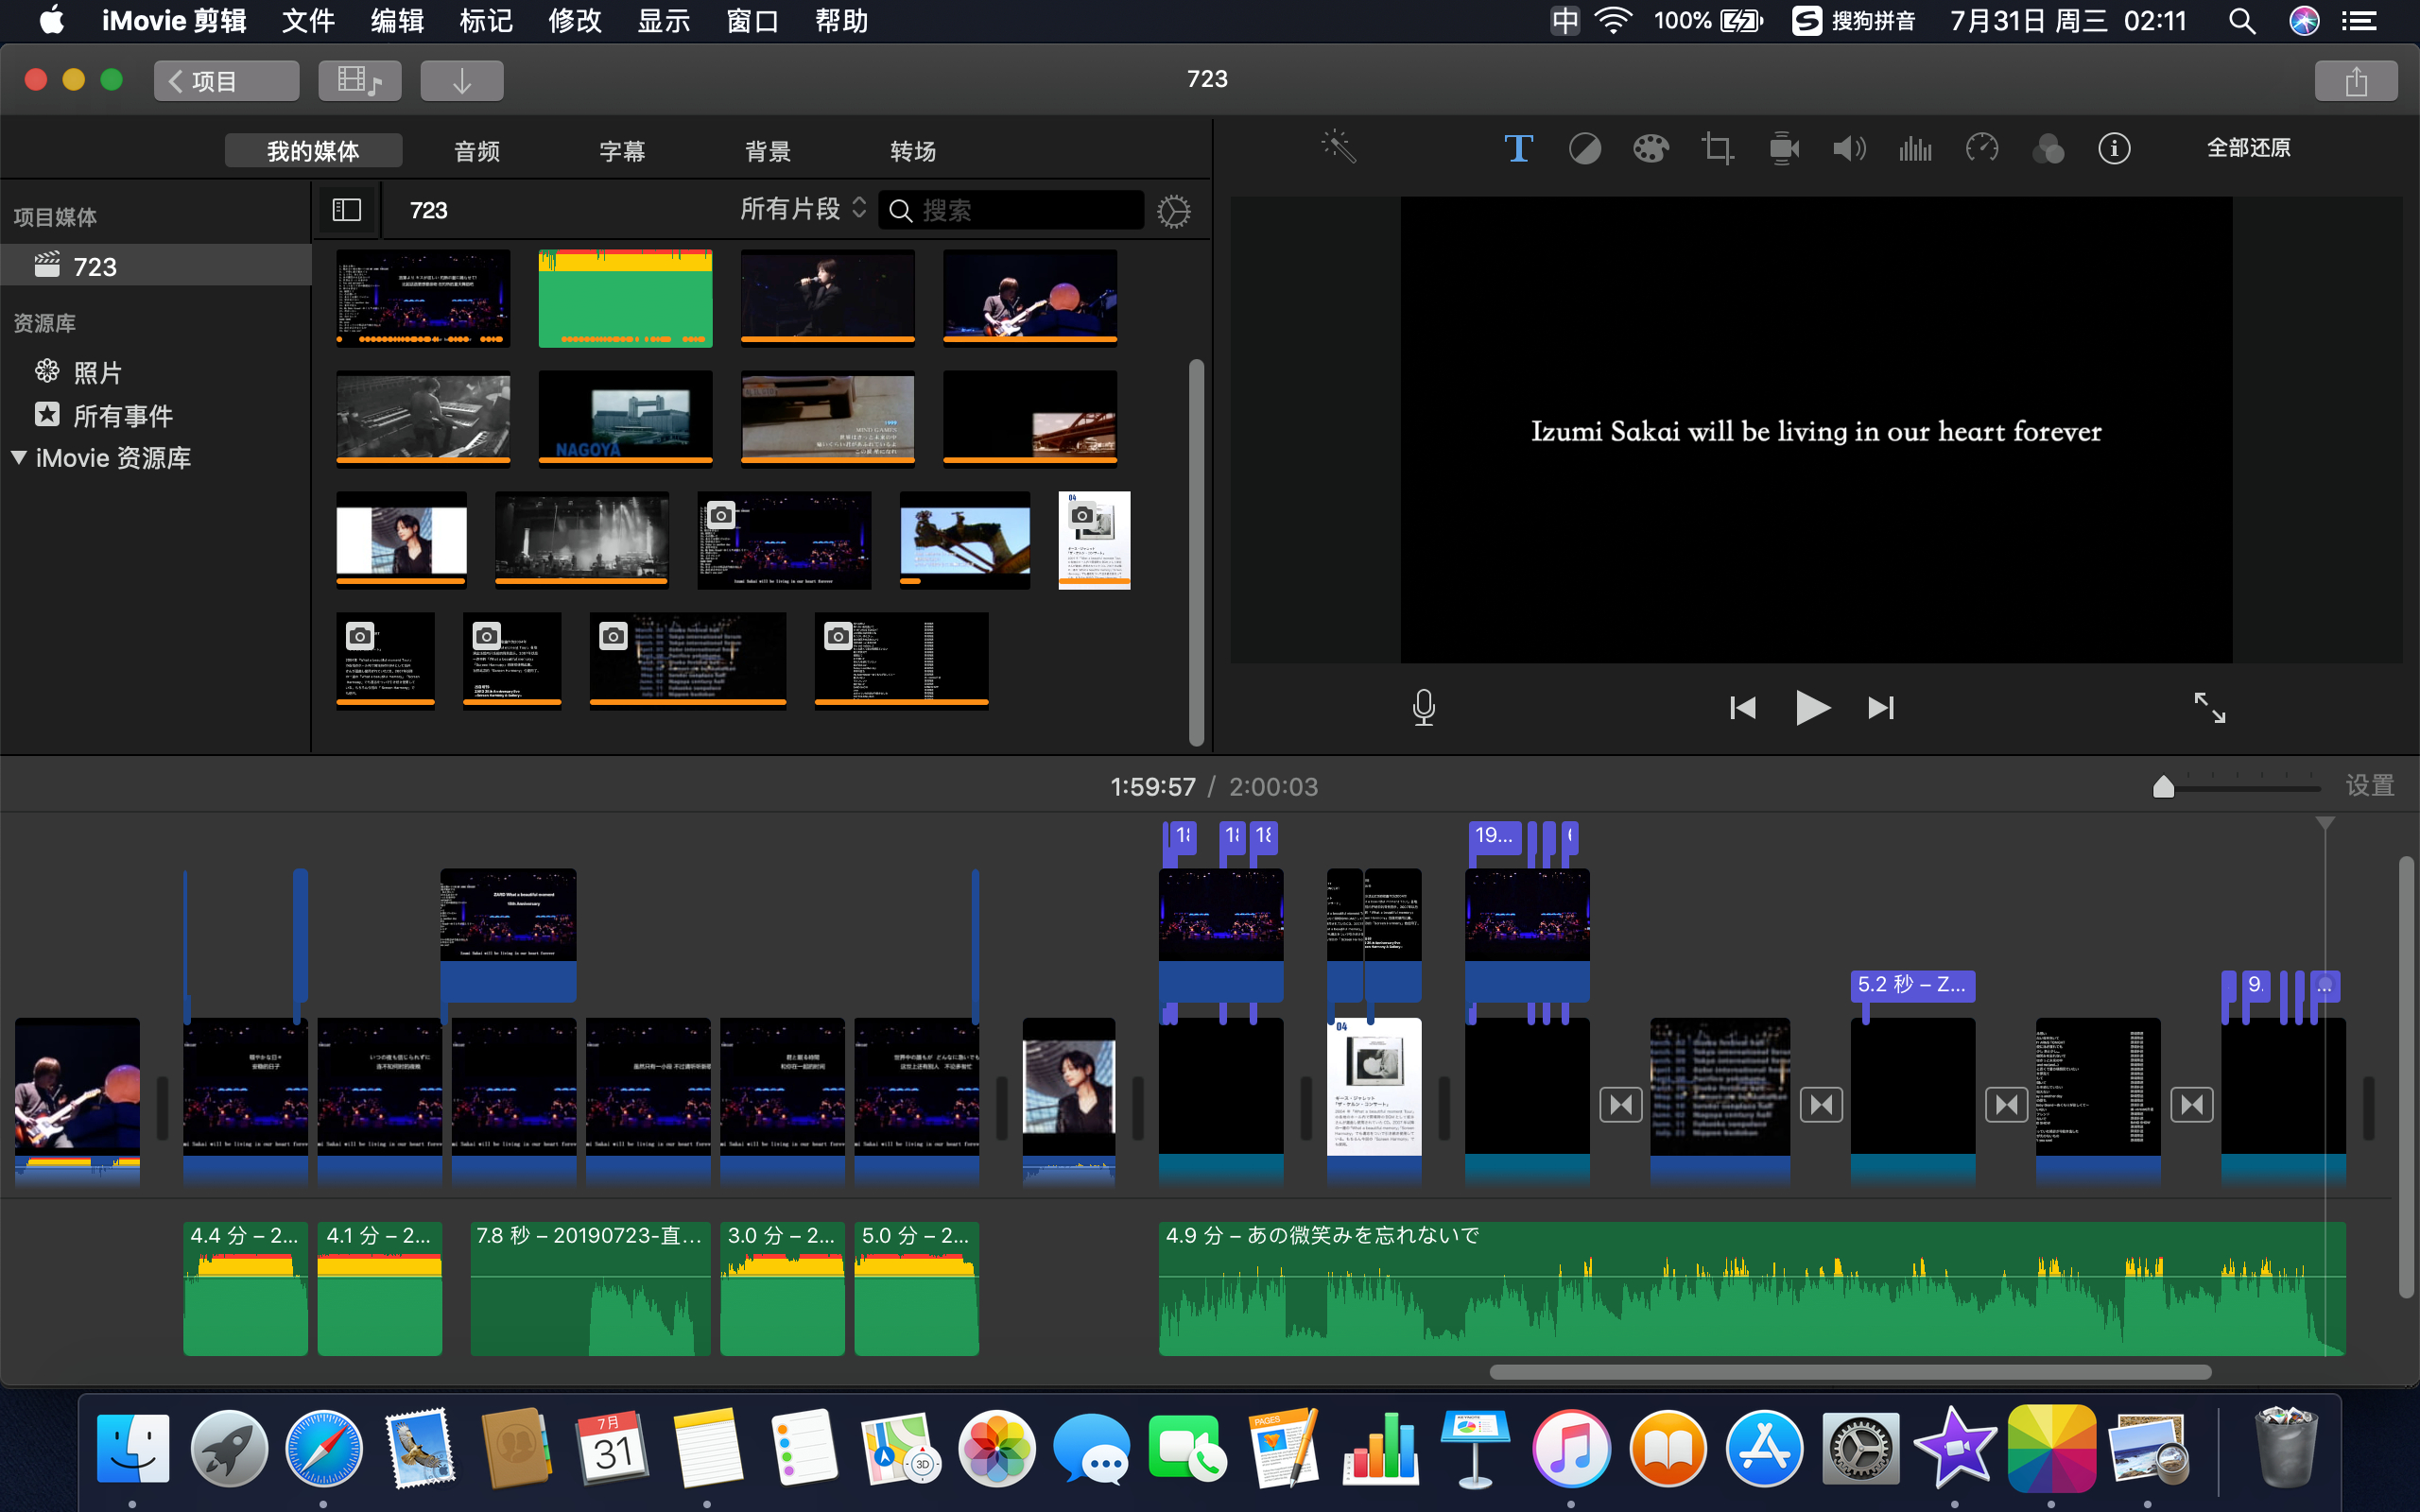Collapse the iMovie 资源库 tree
This screenshot has height=1512, width=2420.
pos(19,458)
